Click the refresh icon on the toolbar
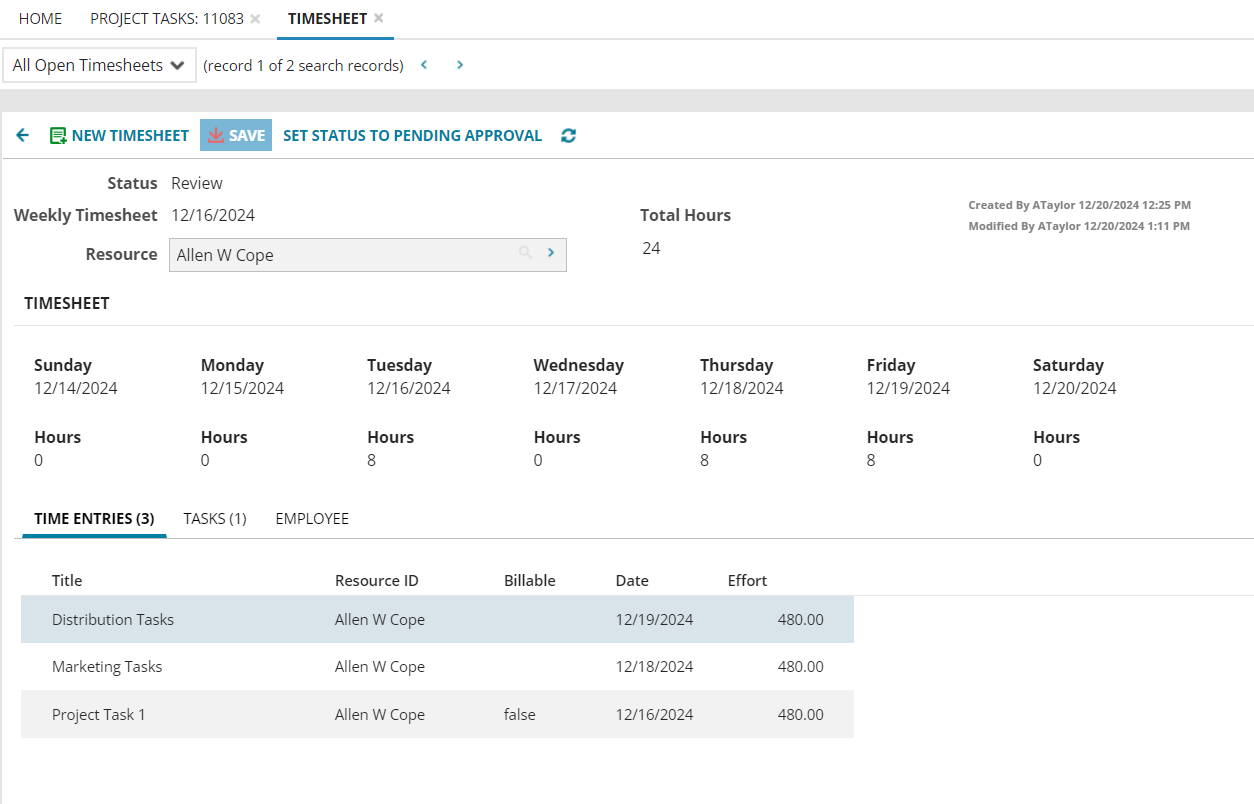The height and width of the screenshot is (804, 1254). 568,134
